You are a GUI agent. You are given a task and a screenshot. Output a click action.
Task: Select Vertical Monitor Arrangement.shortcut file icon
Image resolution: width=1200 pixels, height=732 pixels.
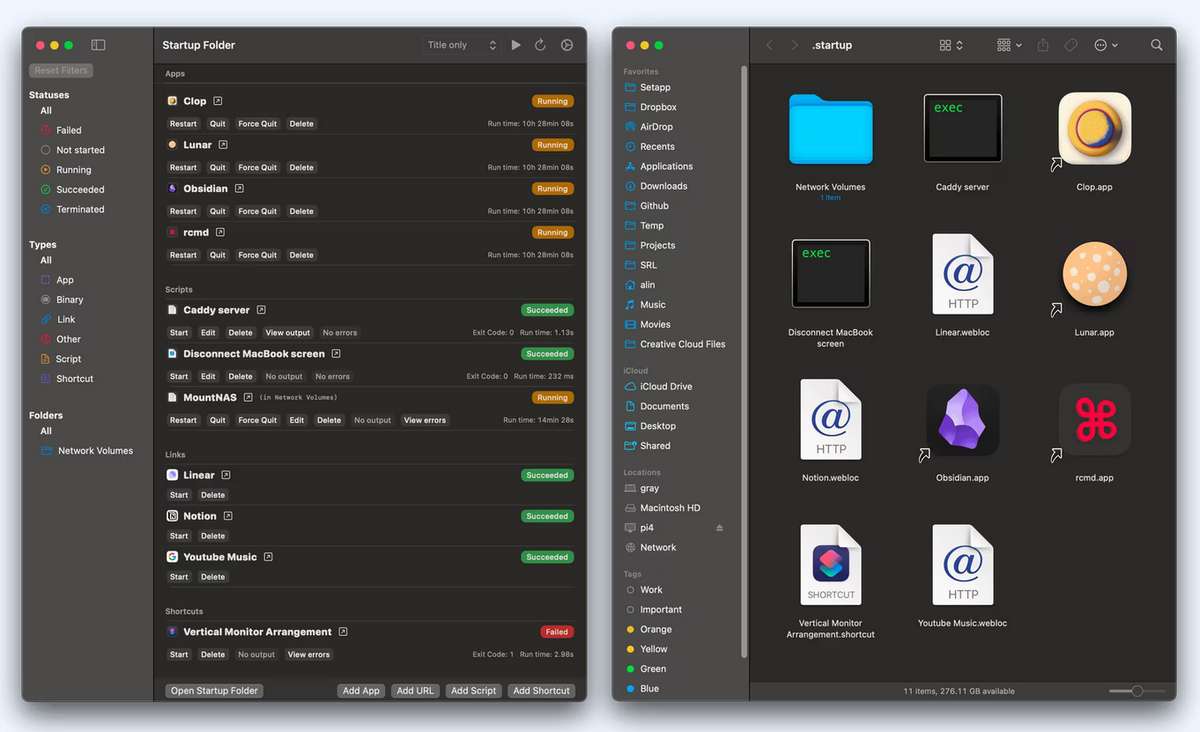(830, 564)
